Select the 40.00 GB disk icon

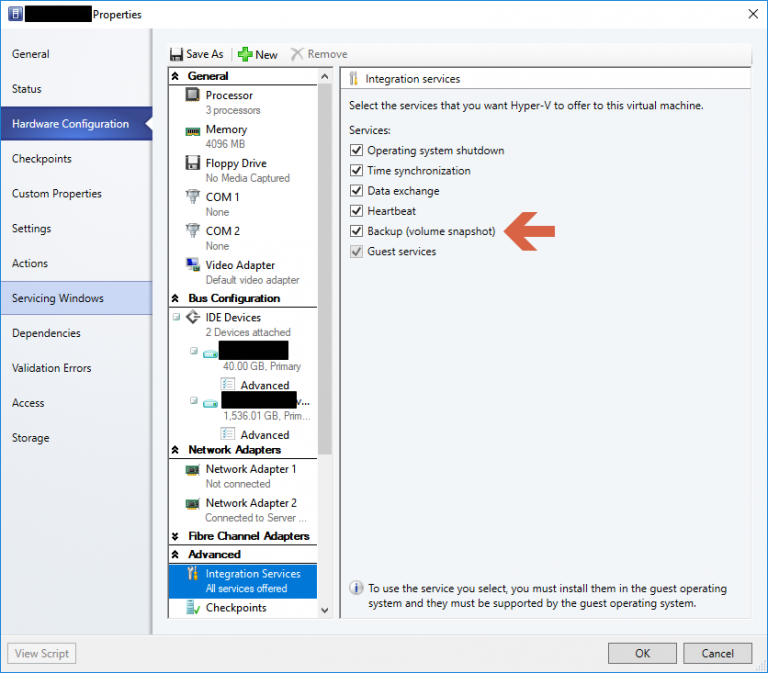210,354
